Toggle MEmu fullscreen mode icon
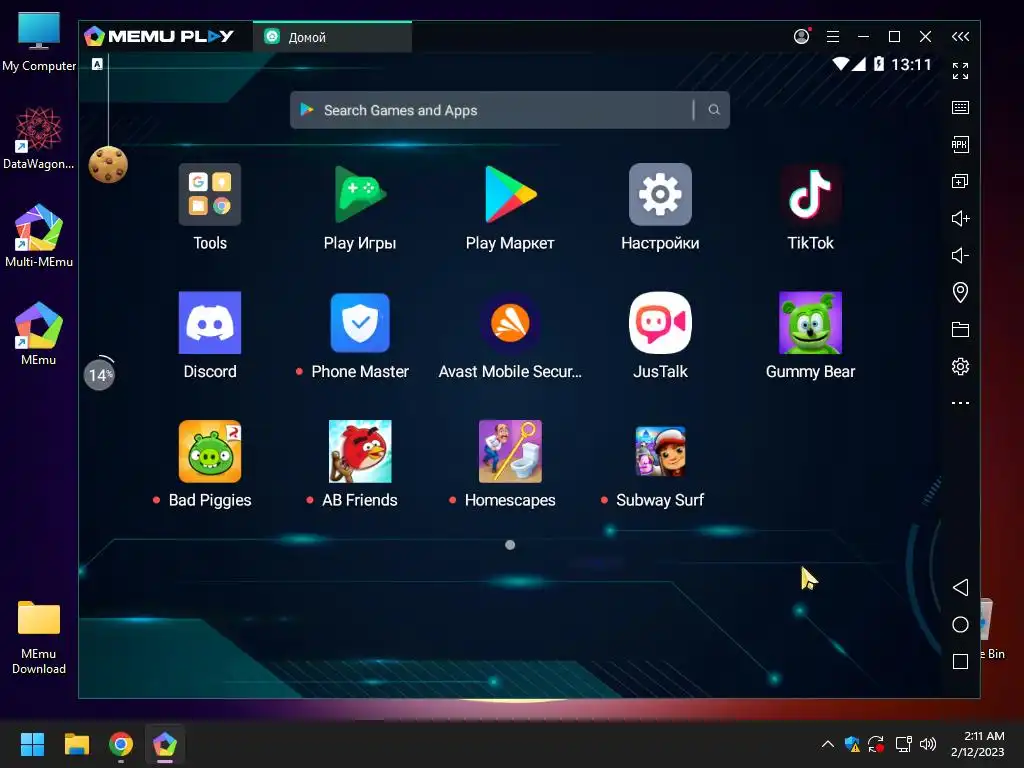Viewport: 1024px width, 768px height. coord(960,71)
